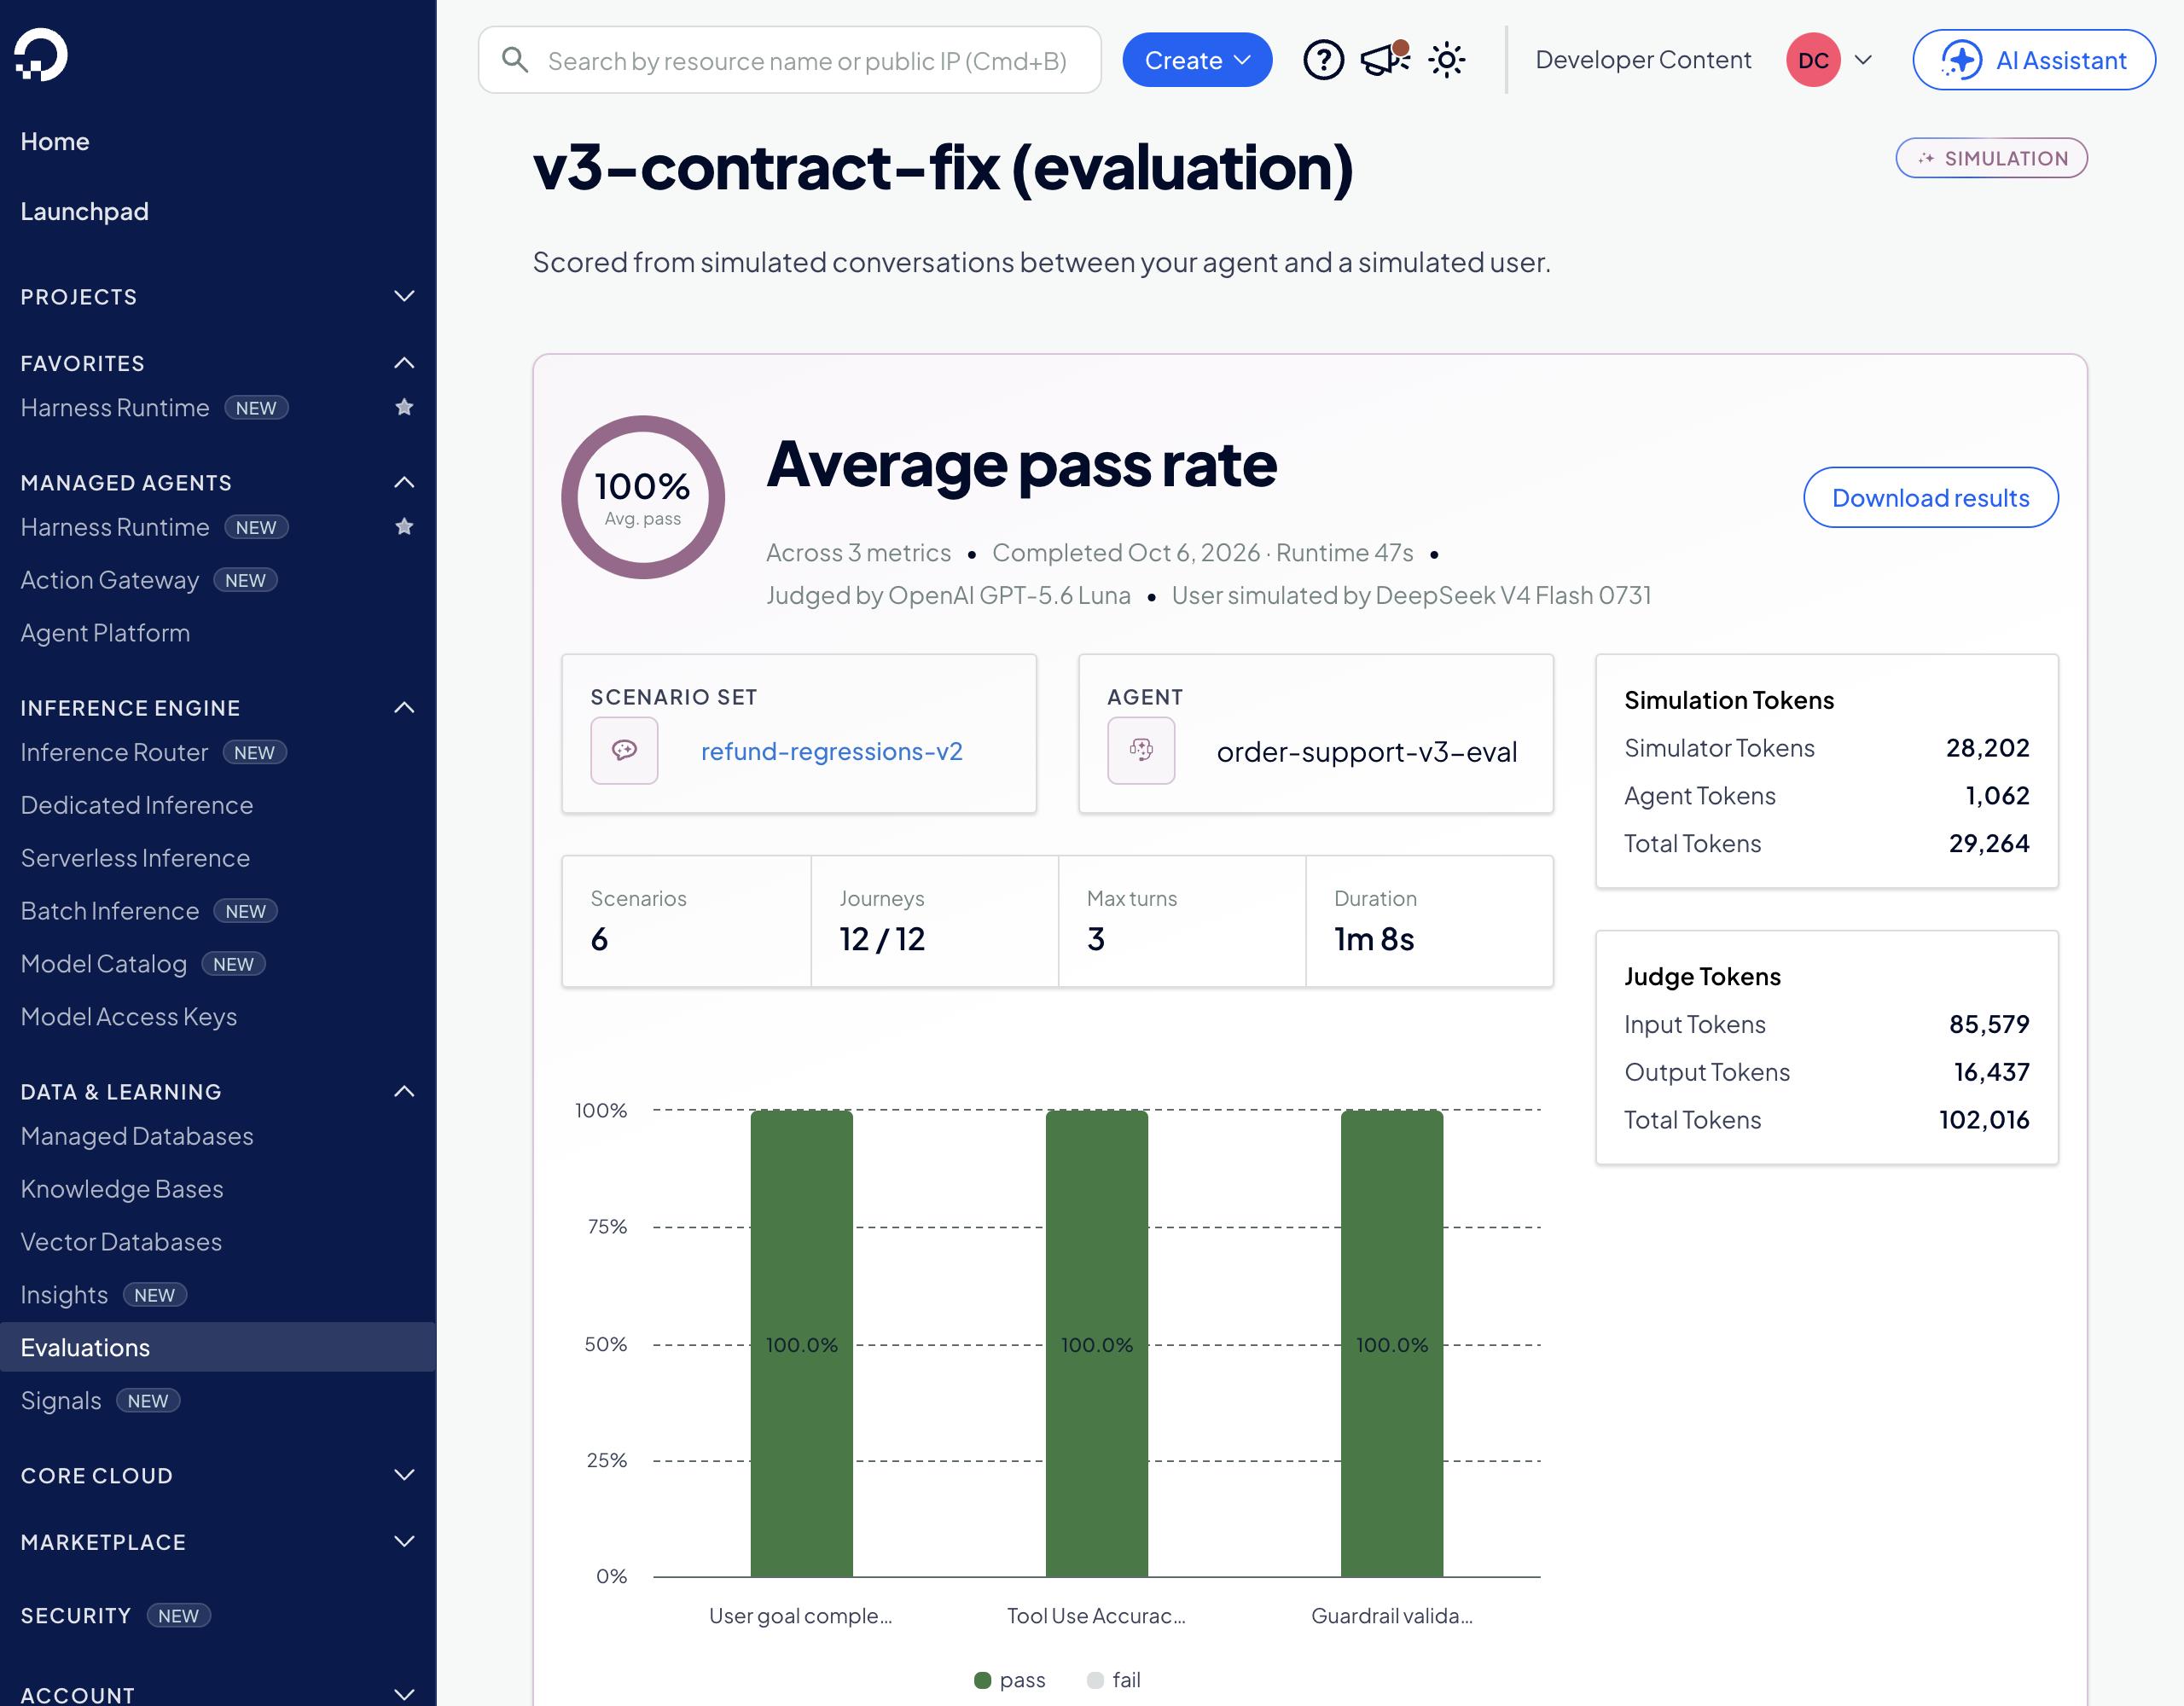Click the search magnifier icon
This screenshot has width=2184, height=1706.
(515, 60)
